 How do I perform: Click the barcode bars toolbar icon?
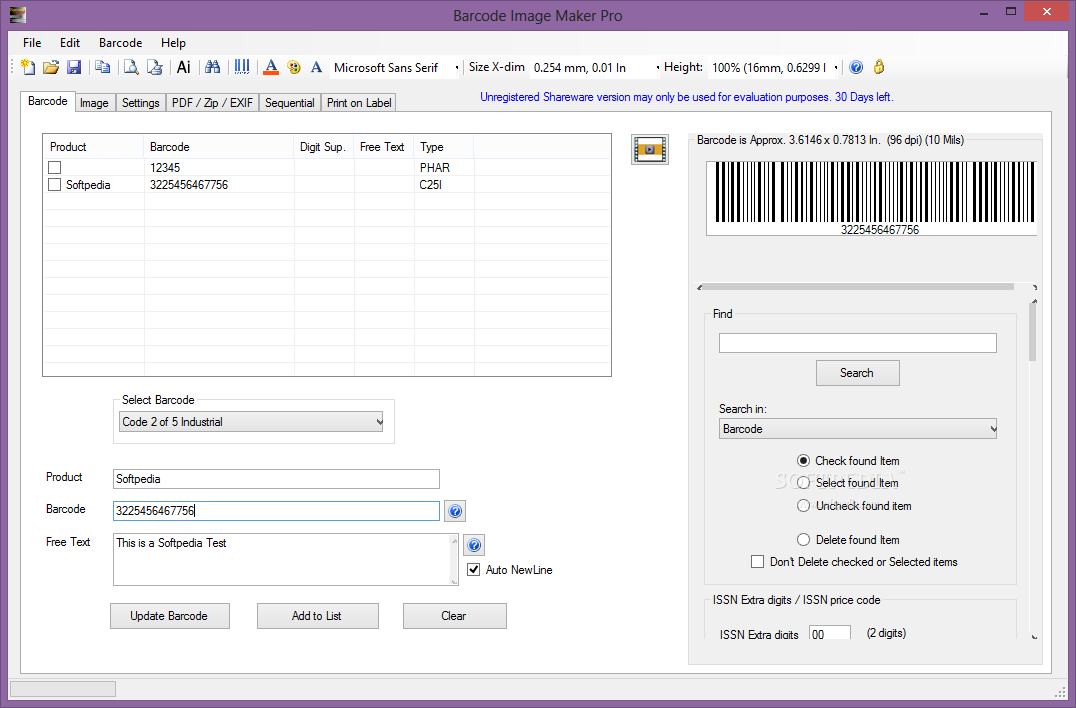click(x=242, y=67)
